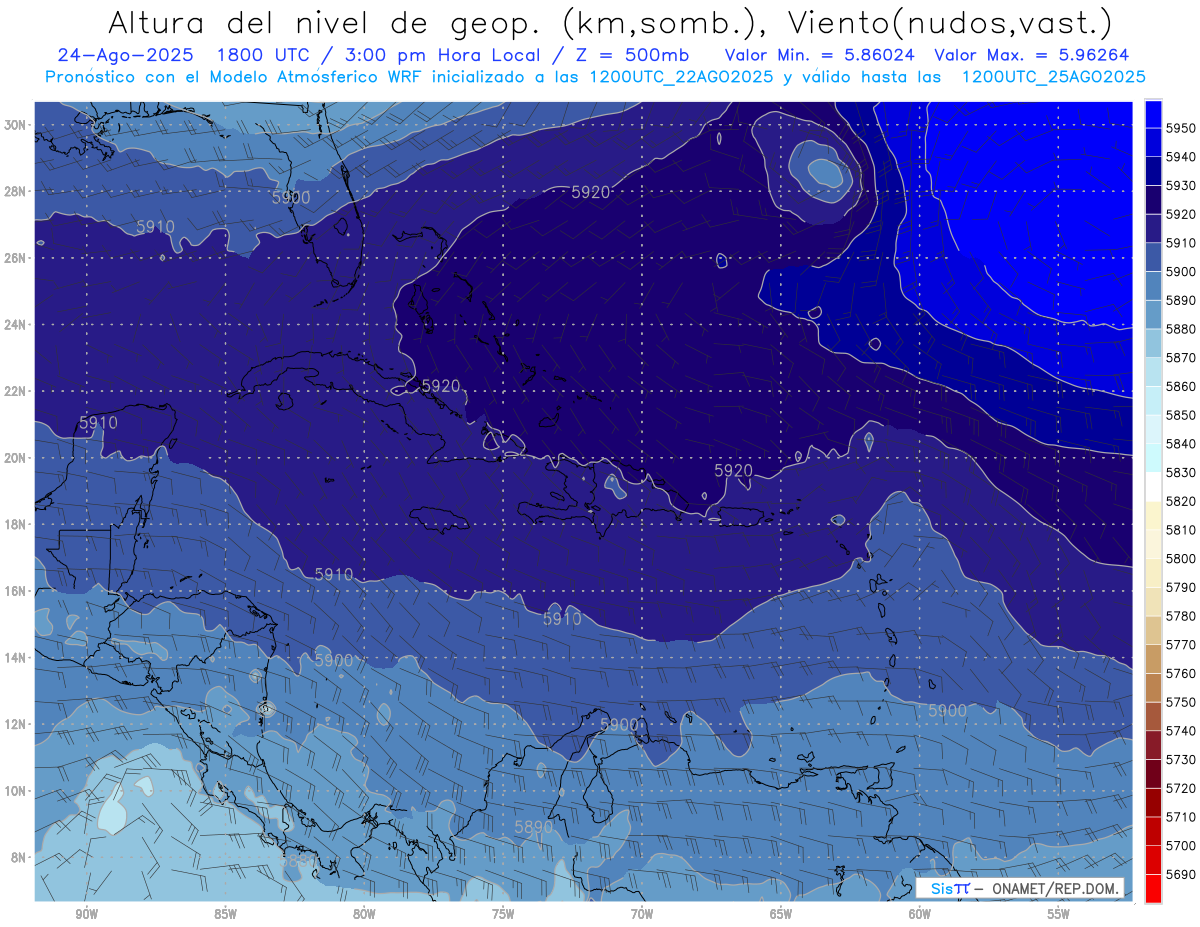This screenshot has width=1200, height=927.
Task: Click the color bar value 5950
Action: 1180,128
